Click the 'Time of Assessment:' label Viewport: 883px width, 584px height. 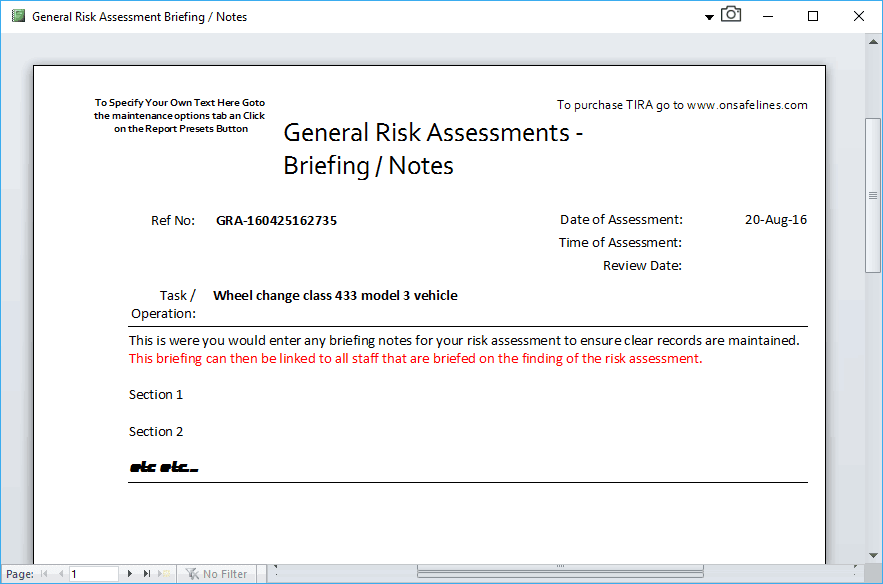[620, 243]
